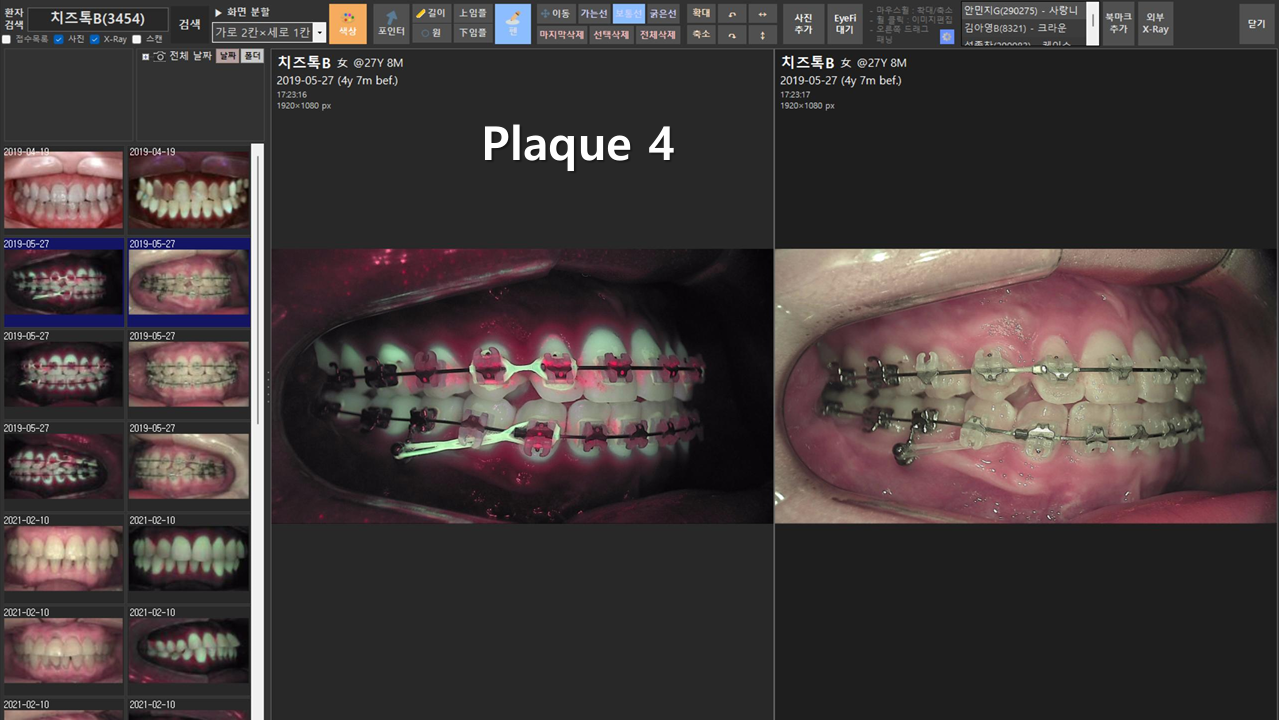
Task: Click the 上임플 upper implant button
Action: [x=472, y=13]
